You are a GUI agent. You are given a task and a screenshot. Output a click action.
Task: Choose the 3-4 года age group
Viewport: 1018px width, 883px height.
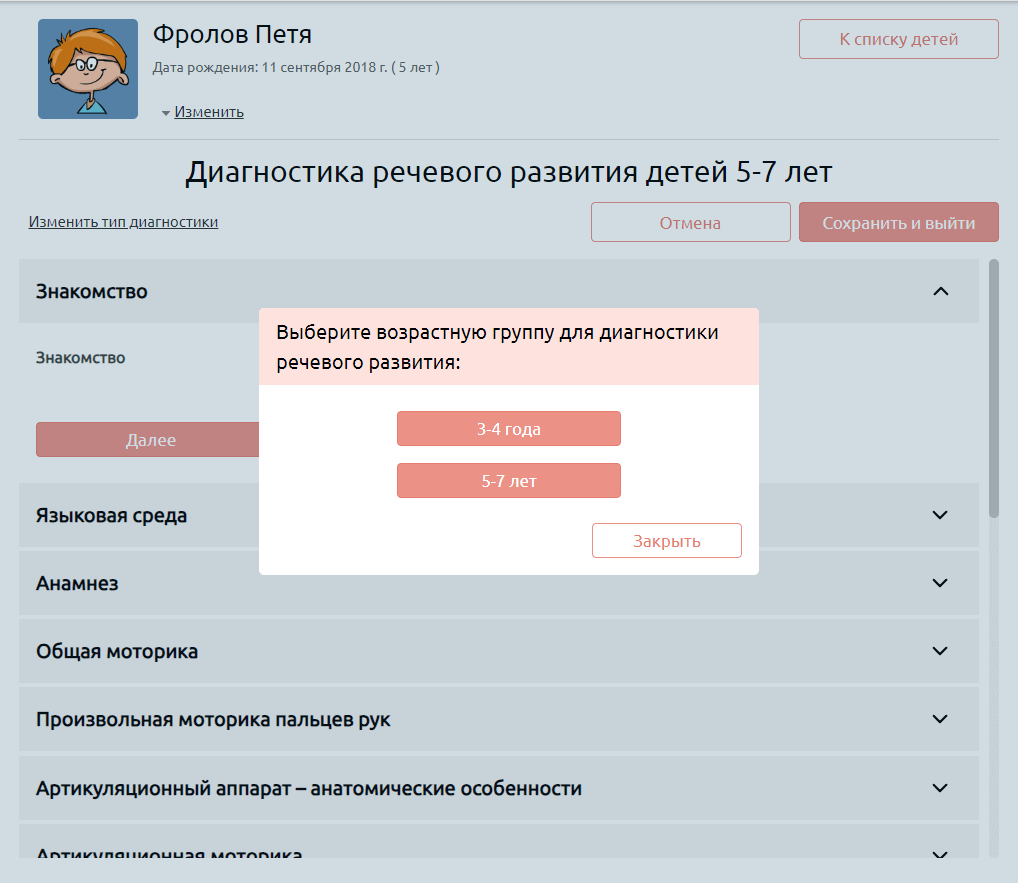tap(508, 429)
